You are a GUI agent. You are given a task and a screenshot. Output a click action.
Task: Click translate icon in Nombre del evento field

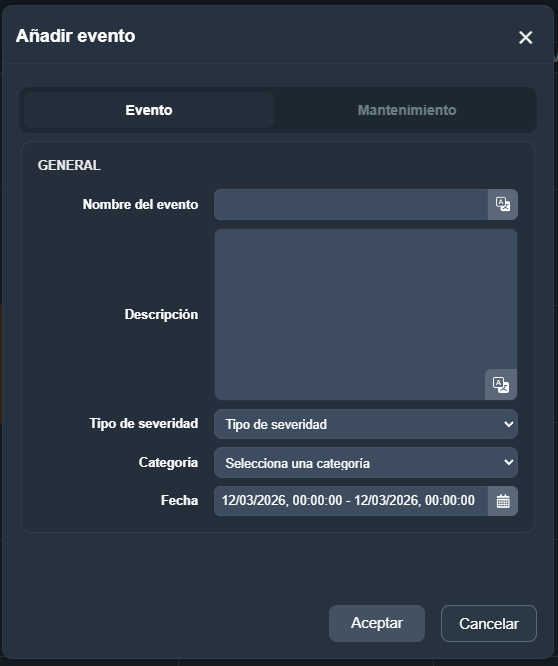(x=503, y=204)
